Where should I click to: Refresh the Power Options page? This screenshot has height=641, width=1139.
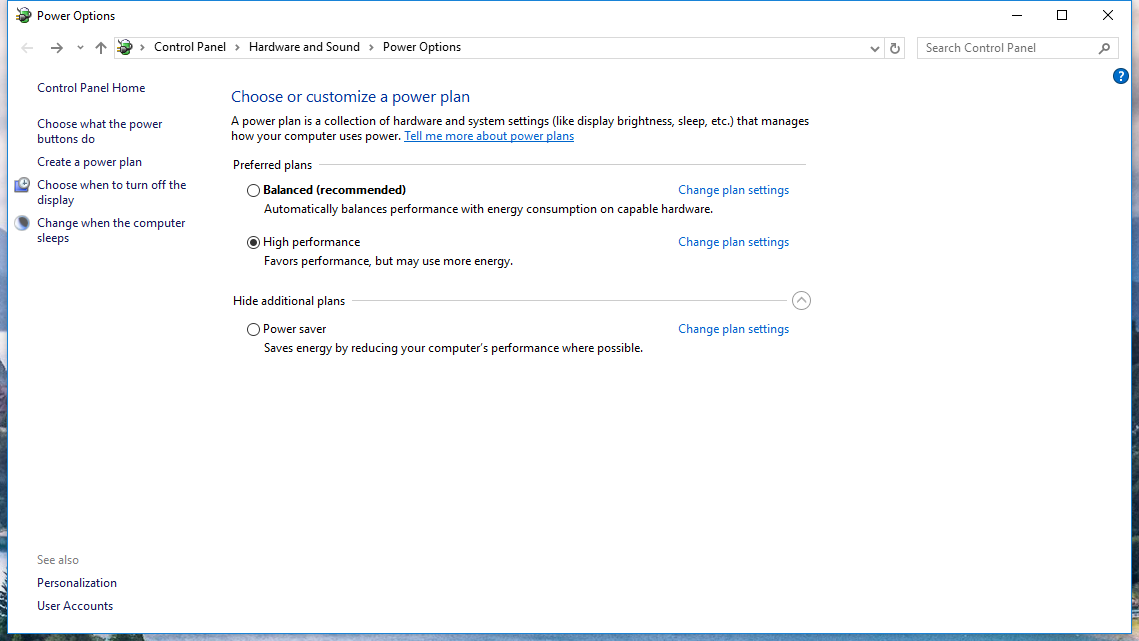click(895, 48)
